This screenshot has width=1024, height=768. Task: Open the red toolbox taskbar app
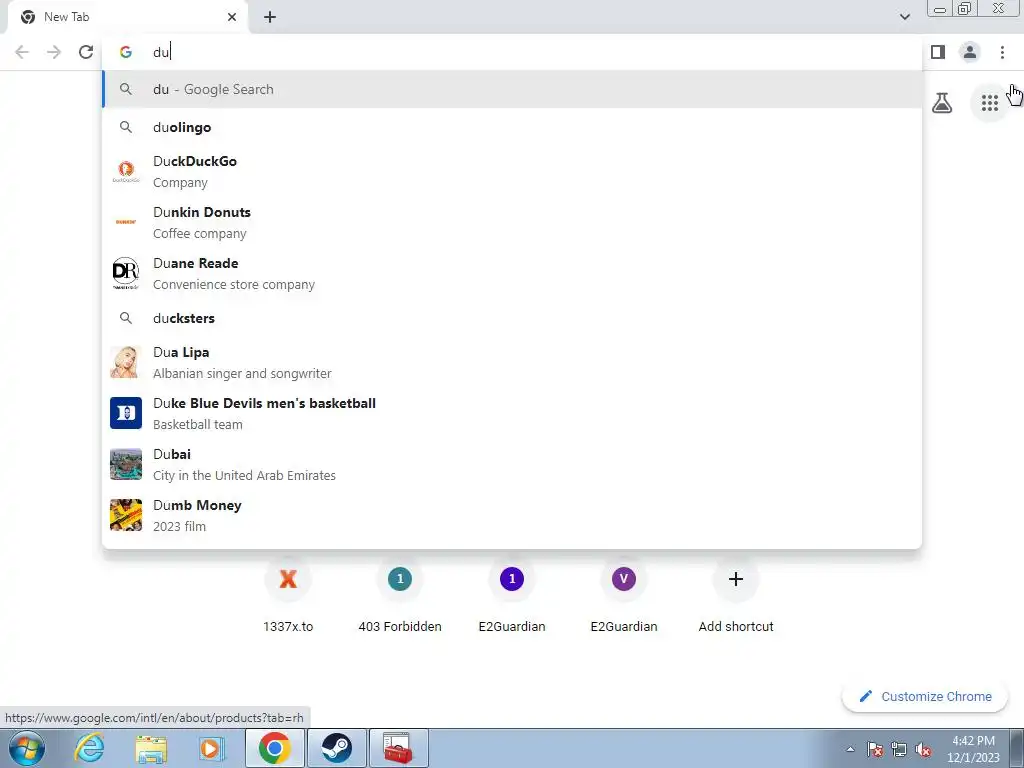coord(398,748)
